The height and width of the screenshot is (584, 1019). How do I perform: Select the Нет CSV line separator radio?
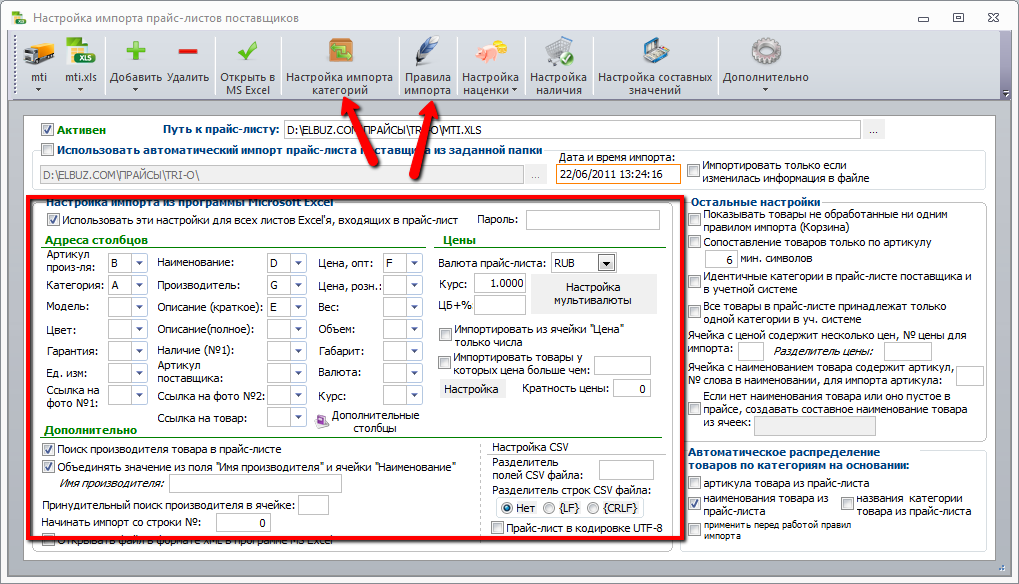pos(506,508)
